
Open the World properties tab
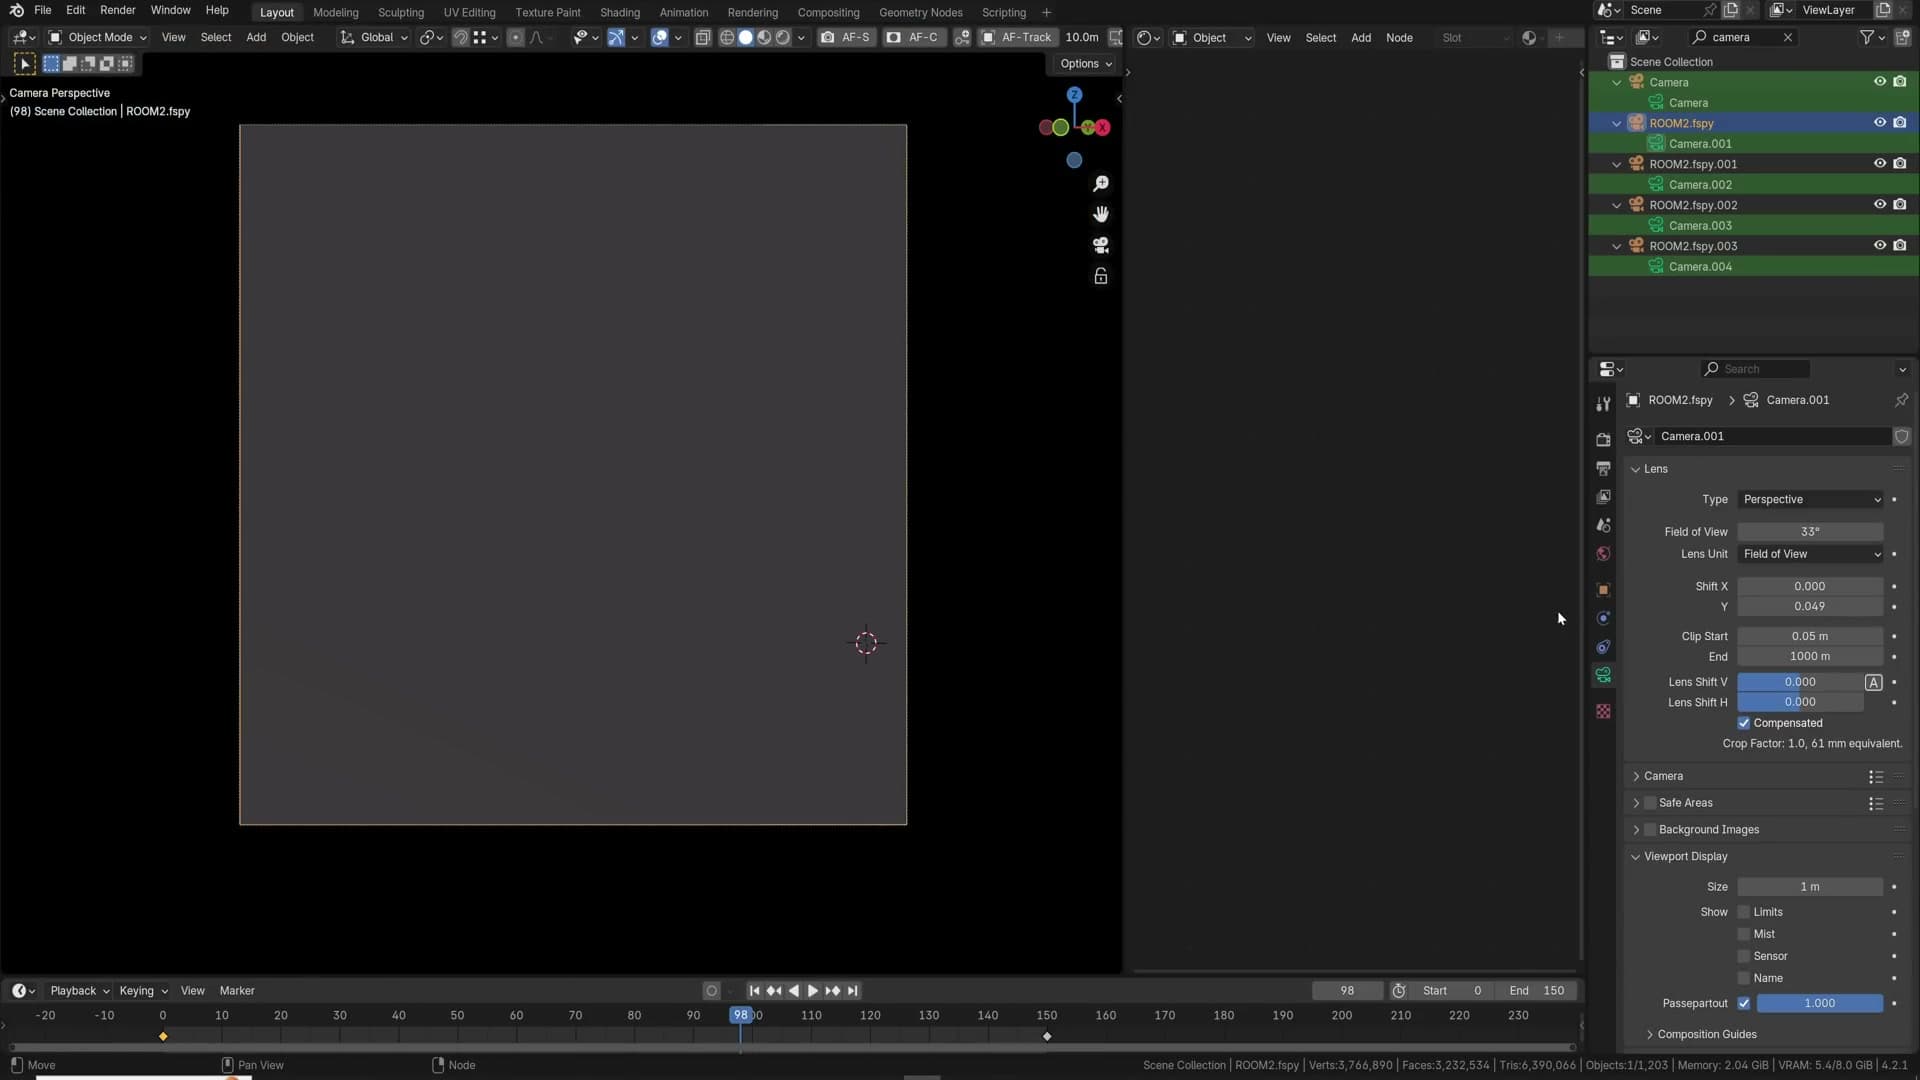(x=1603, y=554)
